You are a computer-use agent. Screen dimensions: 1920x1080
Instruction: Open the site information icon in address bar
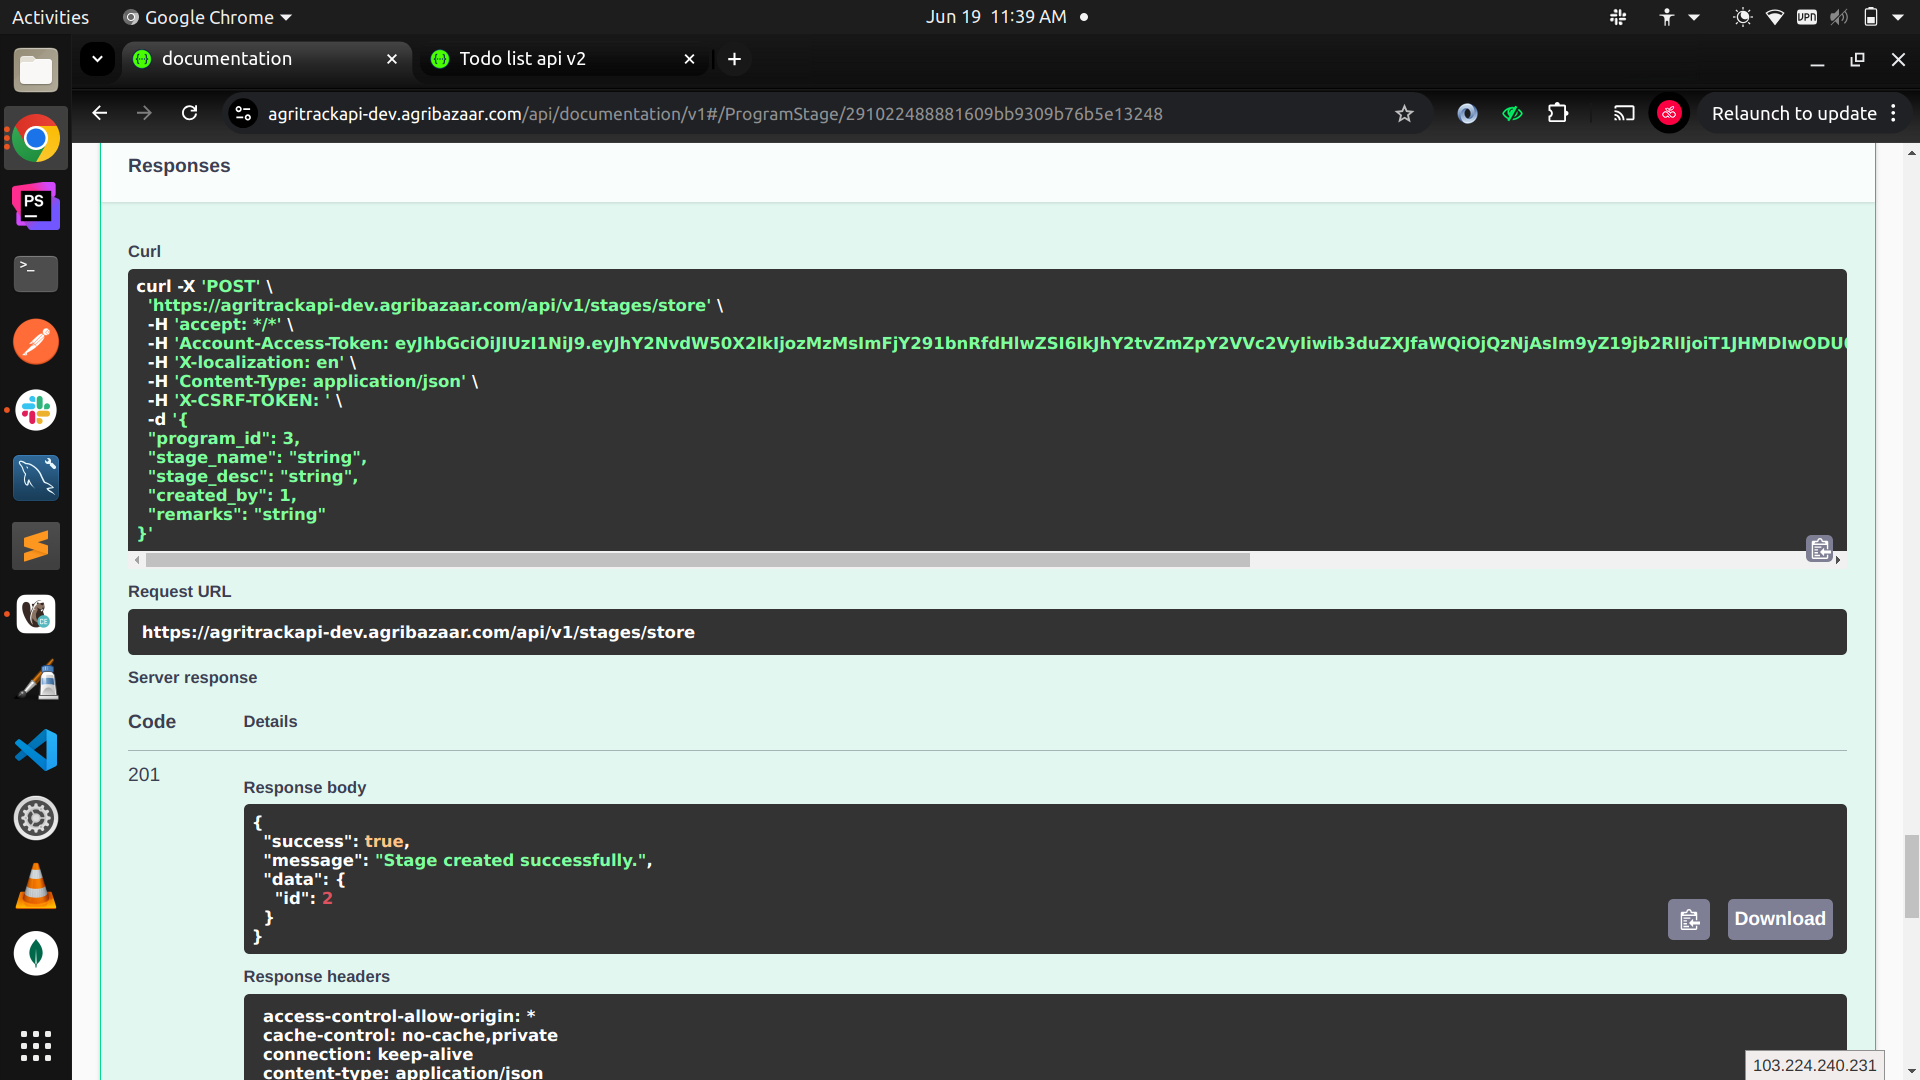click(x=243, y=114)
